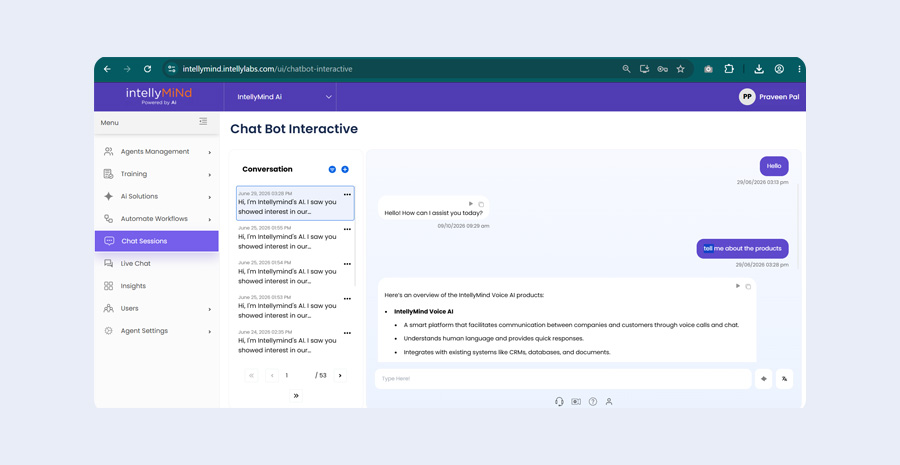The height and width of the screenshot is (465, 900).
Task: Expand the Users menu
Action: (x=157, y=308)
